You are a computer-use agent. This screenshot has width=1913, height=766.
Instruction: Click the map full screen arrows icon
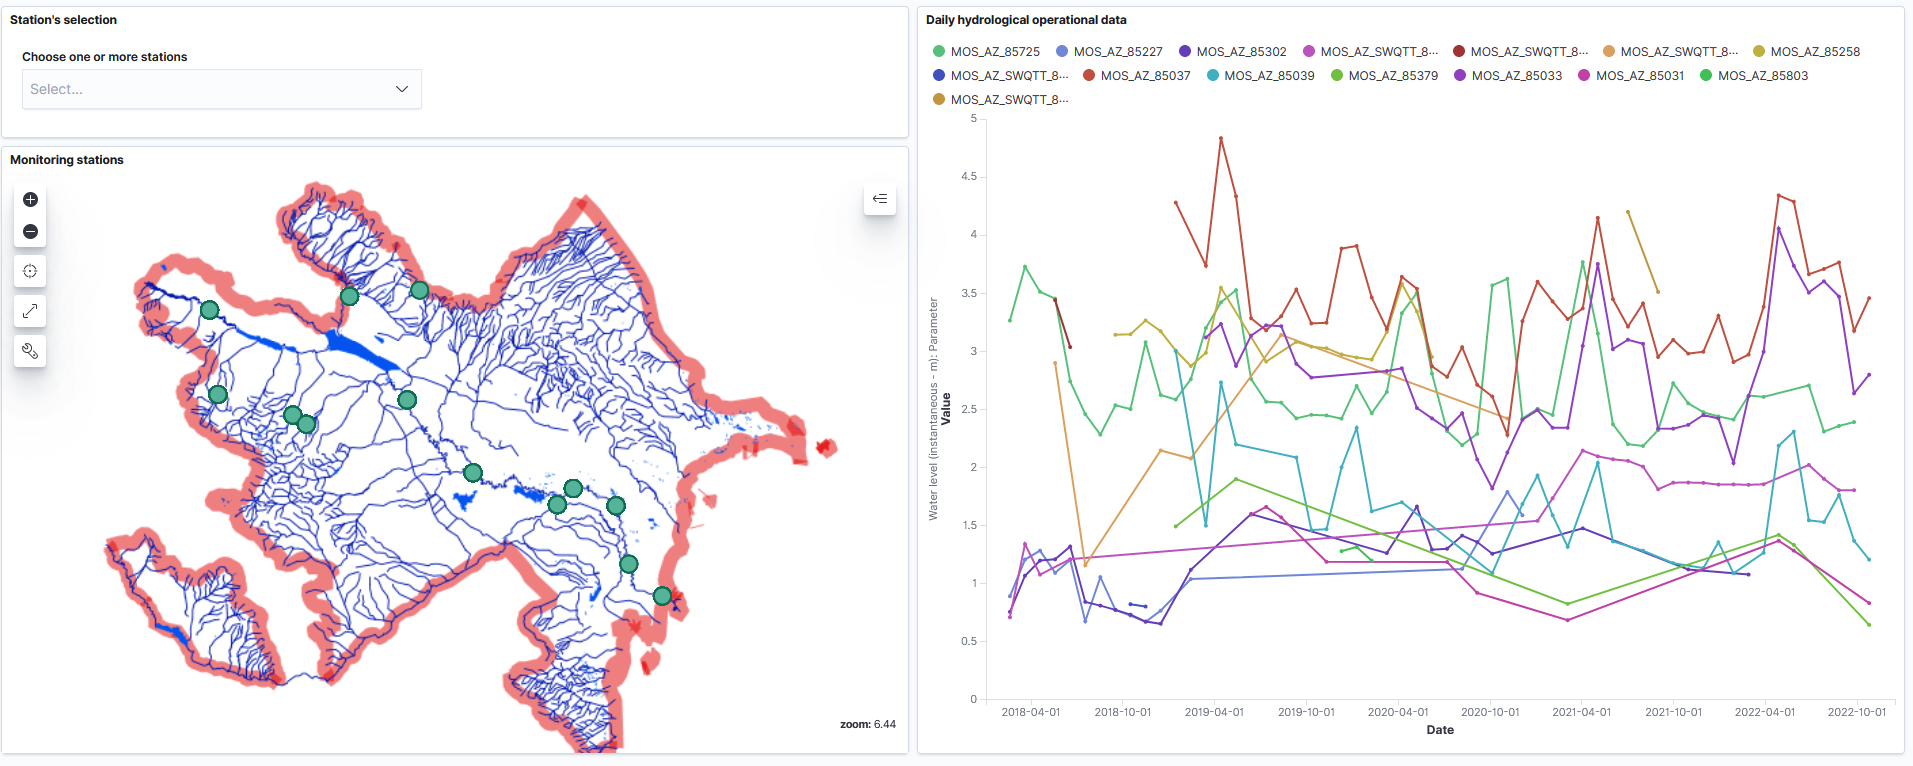30,311
